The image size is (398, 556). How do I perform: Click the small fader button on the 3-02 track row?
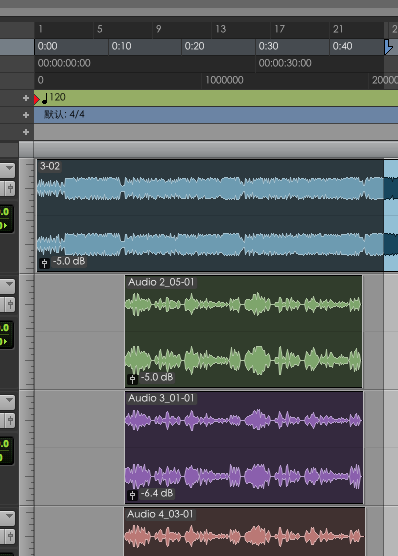click(10, 188)
